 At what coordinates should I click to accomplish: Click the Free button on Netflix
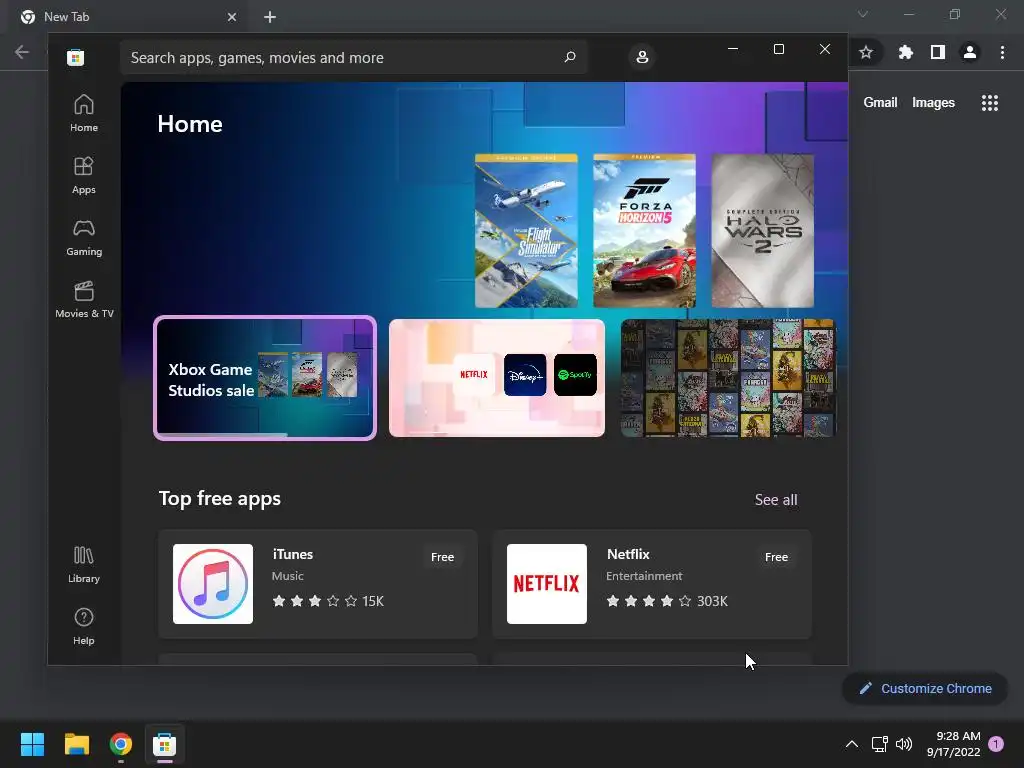(x=776, y=557)
